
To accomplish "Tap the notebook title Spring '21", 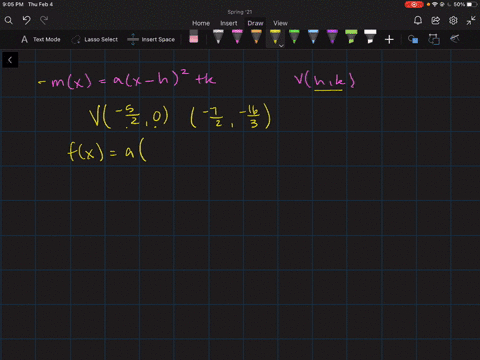I will [240, 12].
